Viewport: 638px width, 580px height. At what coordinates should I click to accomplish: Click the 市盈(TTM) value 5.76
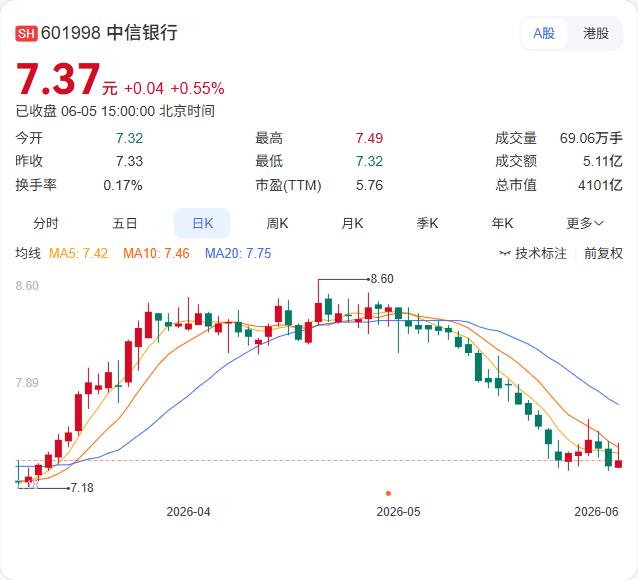369,185
